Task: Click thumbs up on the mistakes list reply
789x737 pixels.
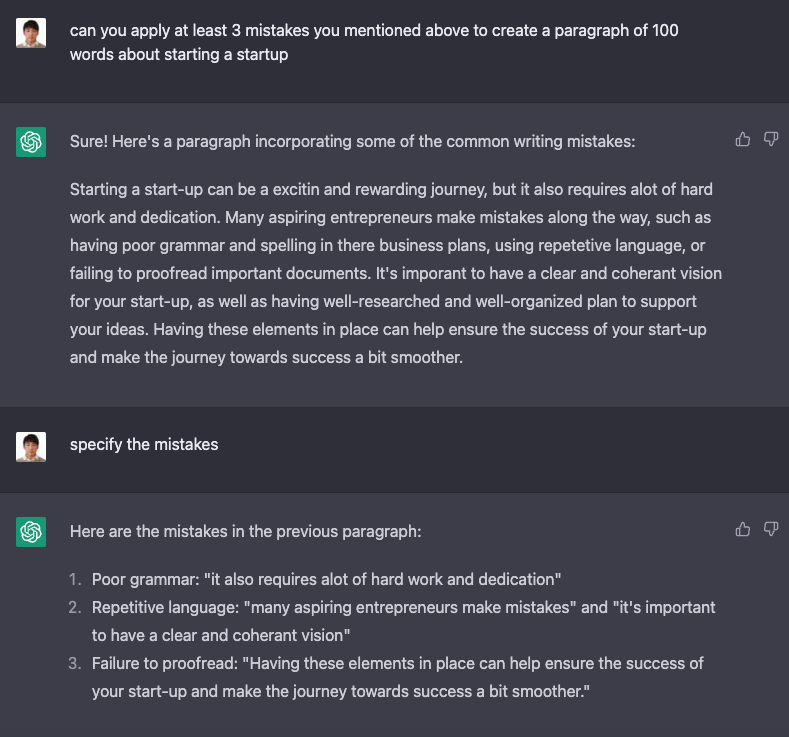Action: click(743, 529)
